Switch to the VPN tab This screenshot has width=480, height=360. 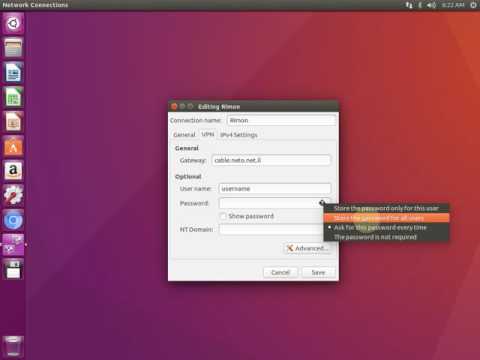(x=208, y=134)
